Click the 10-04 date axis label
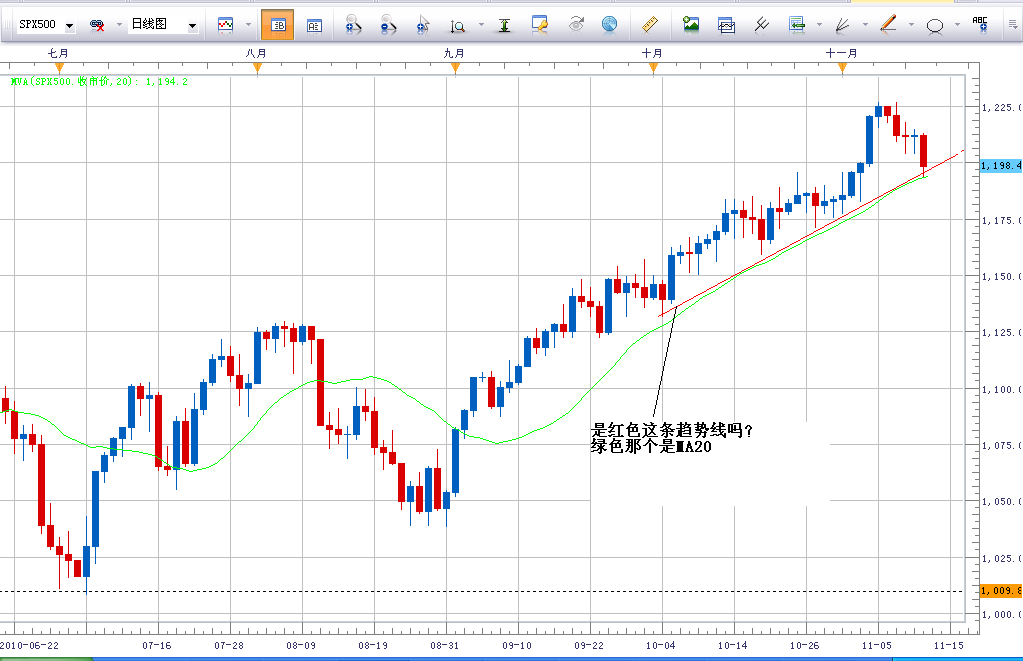This screenshot has height=661, width=1023. click(x=660, y=645)
